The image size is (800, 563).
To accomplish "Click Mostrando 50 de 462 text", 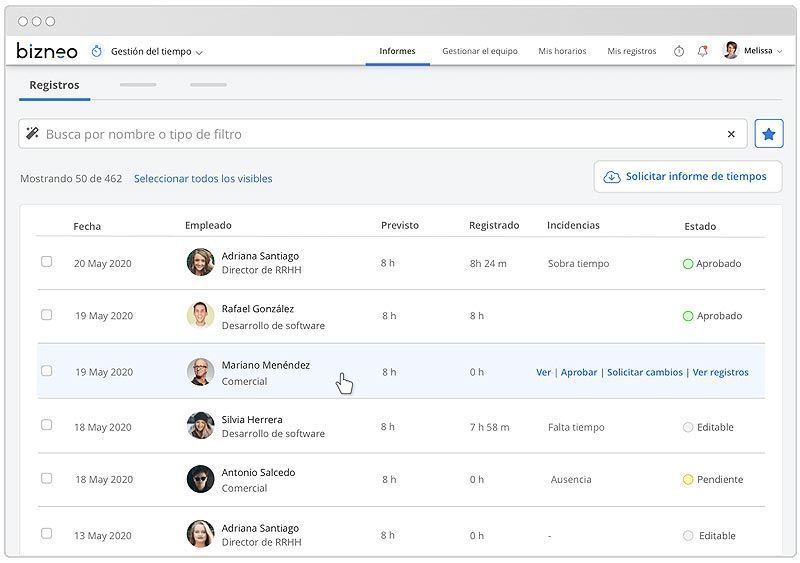I will click(x=71, y=179).
